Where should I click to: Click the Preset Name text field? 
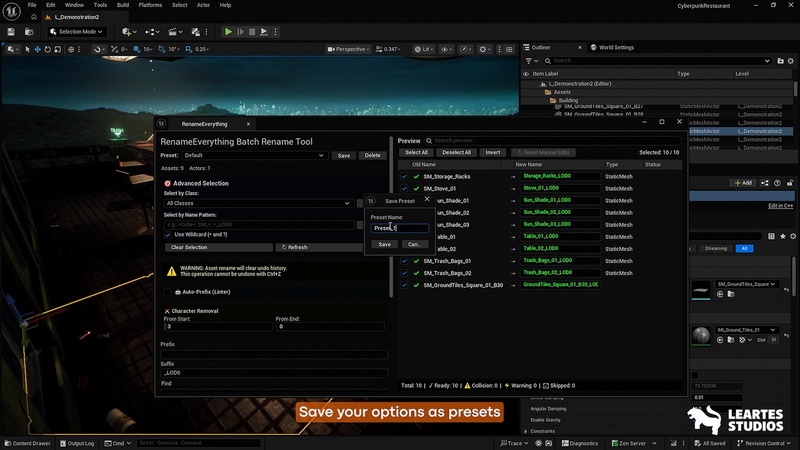pyautogui.click(x=399, y=228)
